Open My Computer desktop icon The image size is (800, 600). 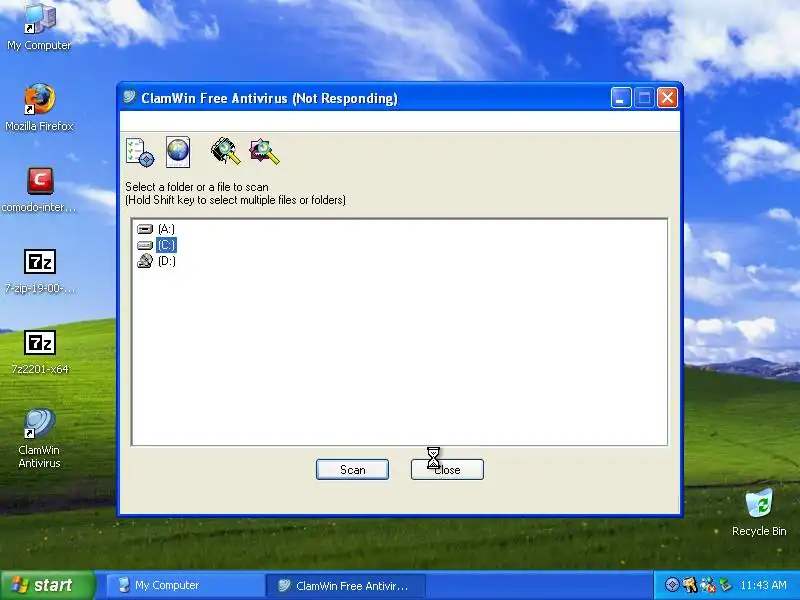[x=39, y=27]
